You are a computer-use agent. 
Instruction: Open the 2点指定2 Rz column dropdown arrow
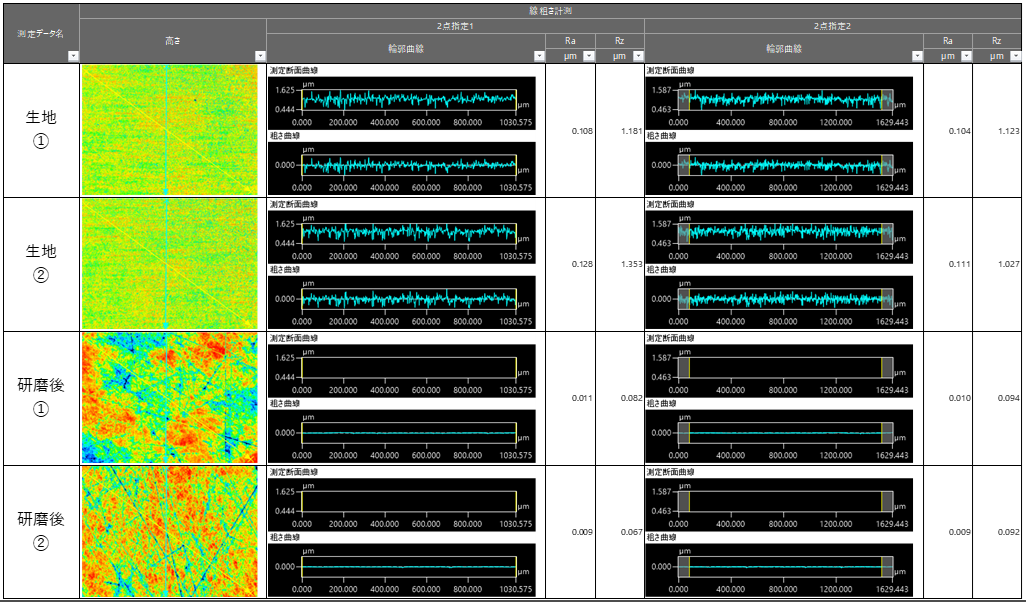1015,56
